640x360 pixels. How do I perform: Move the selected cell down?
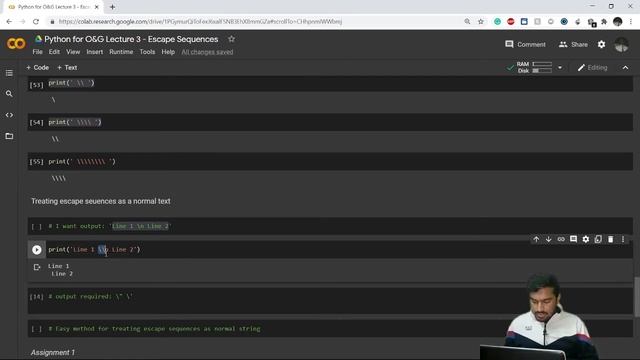click(549, 239)
